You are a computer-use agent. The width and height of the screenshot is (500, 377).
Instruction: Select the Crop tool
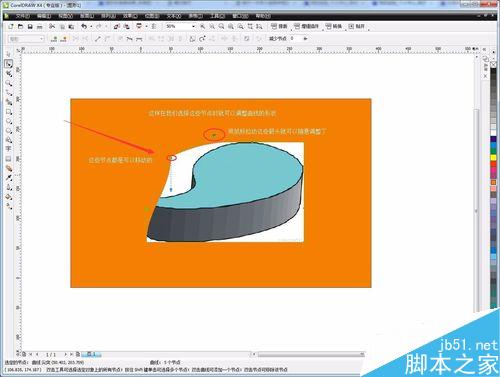9,74
